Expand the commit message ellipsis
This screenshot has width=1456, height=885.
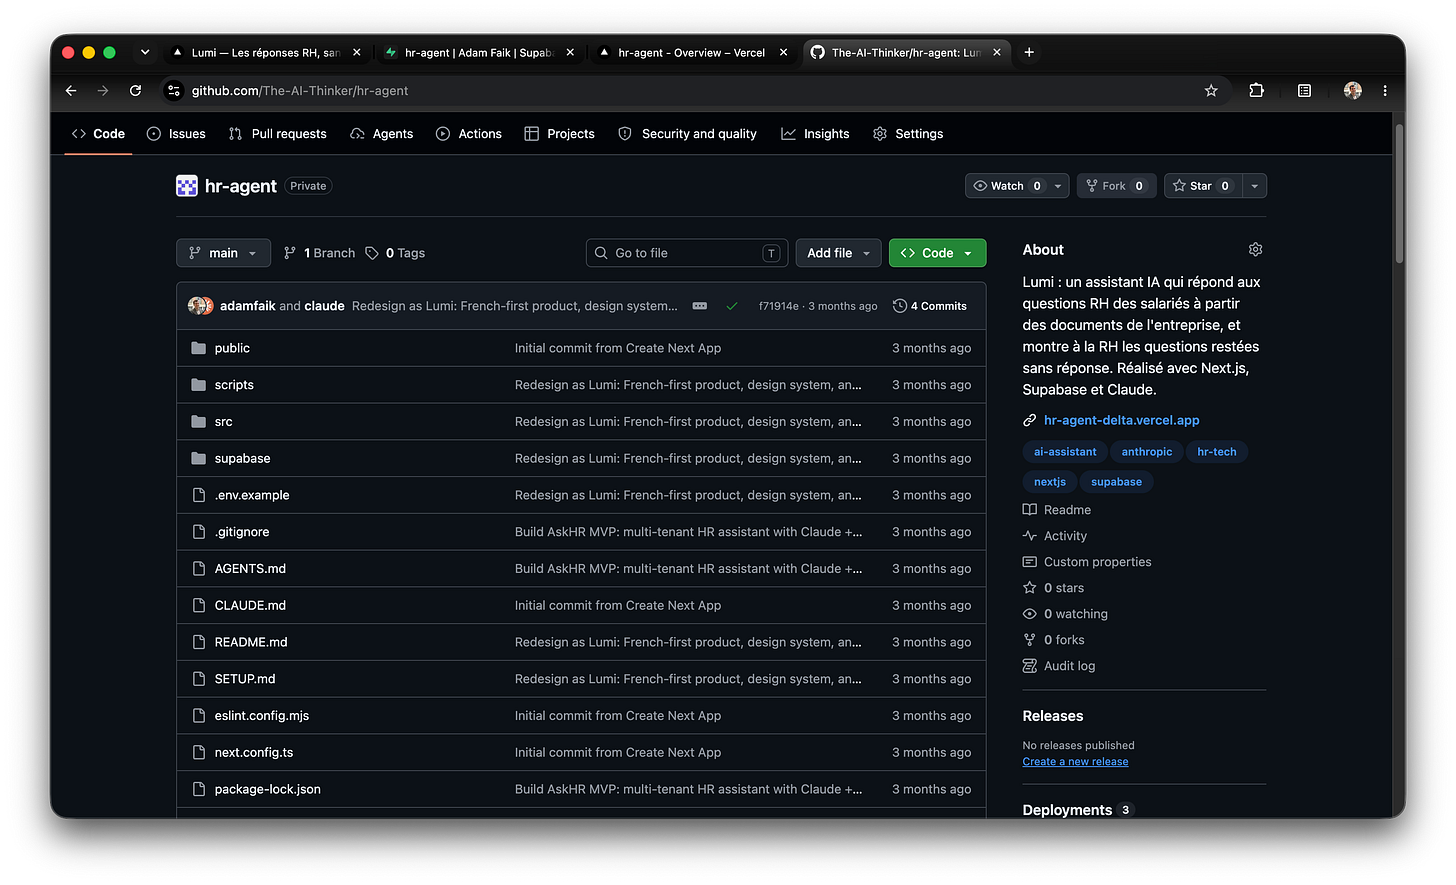[700, 306]
